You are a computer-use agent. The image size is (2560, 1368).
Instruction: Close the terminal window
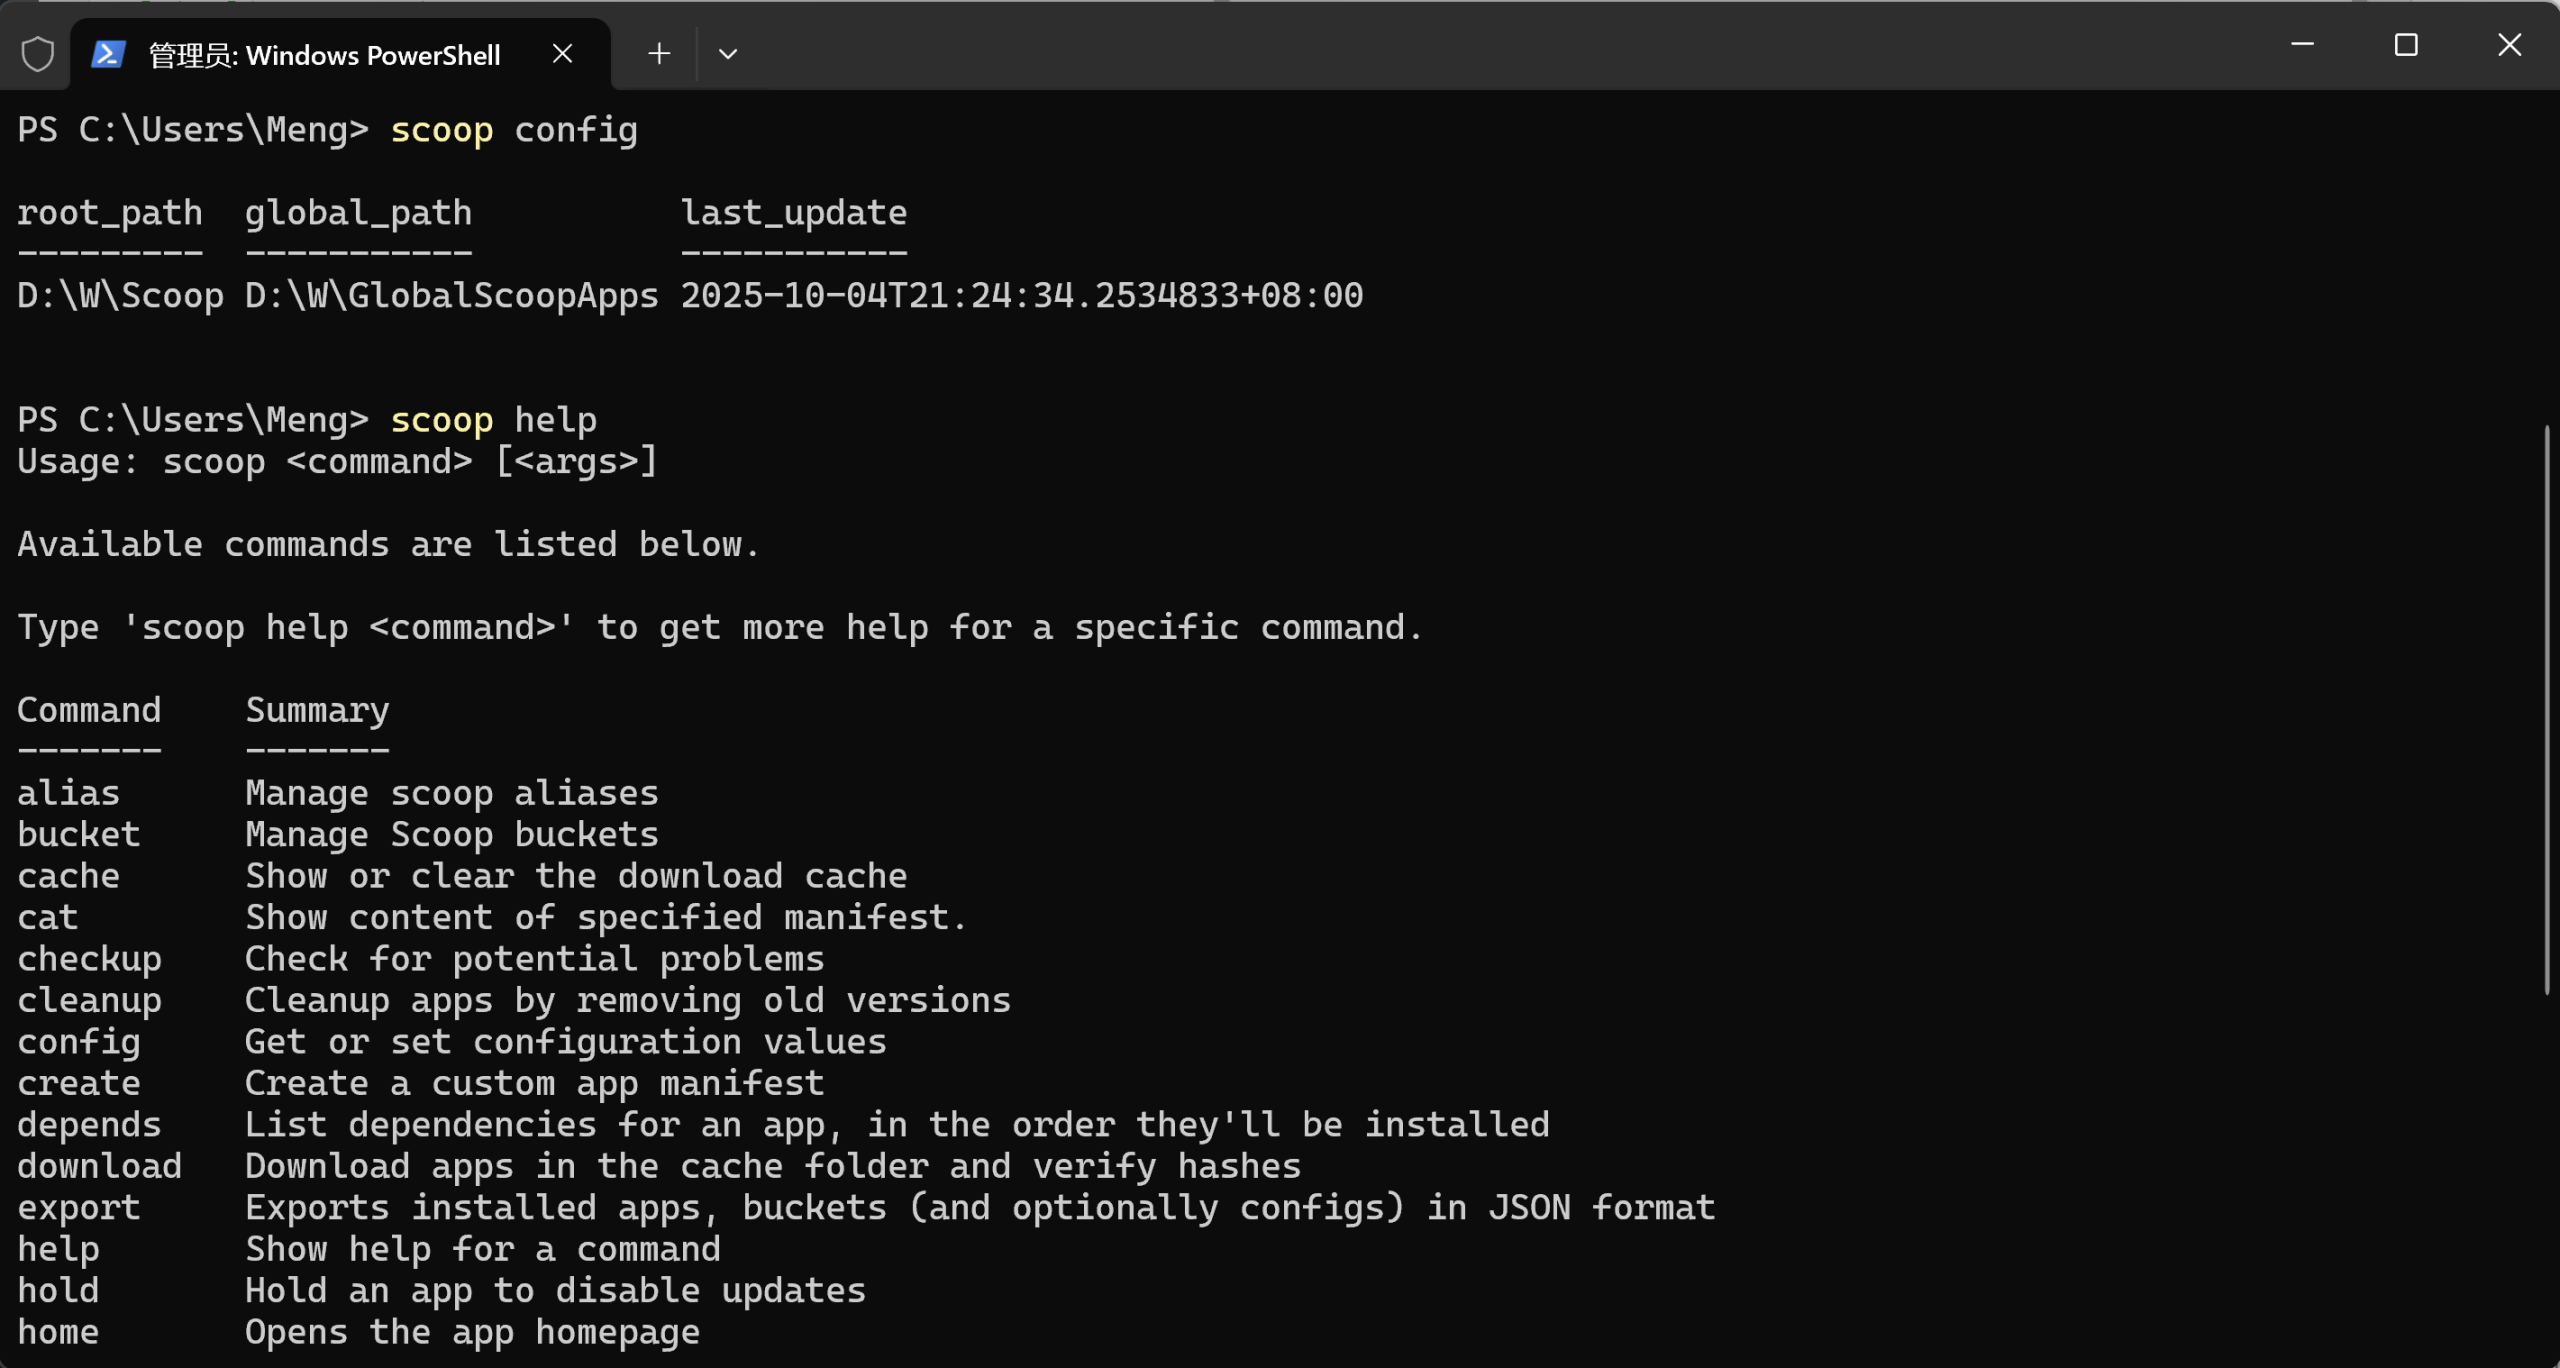(x=2509, y=45)
